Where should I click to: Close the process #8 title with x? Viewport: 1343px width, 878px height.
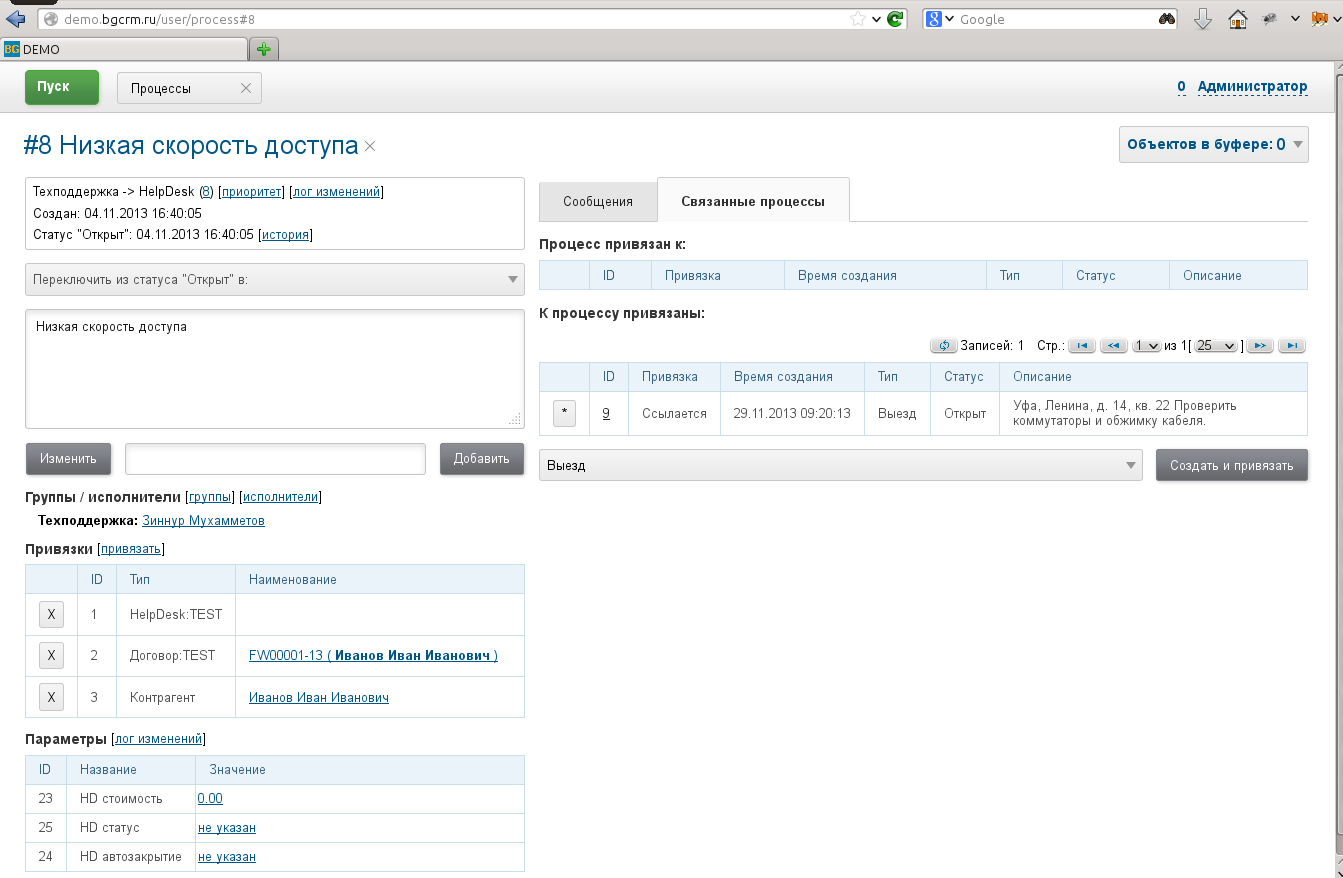coord(370,147)
